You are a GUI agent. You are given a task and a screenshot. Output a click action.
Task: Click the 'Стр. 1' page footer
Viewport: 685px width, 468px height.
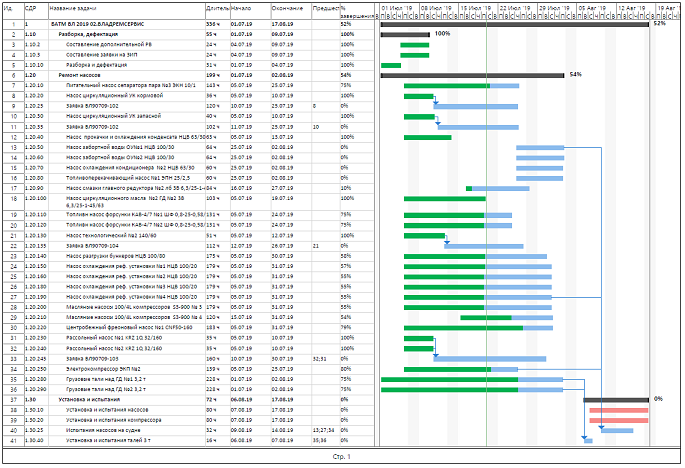341,457
